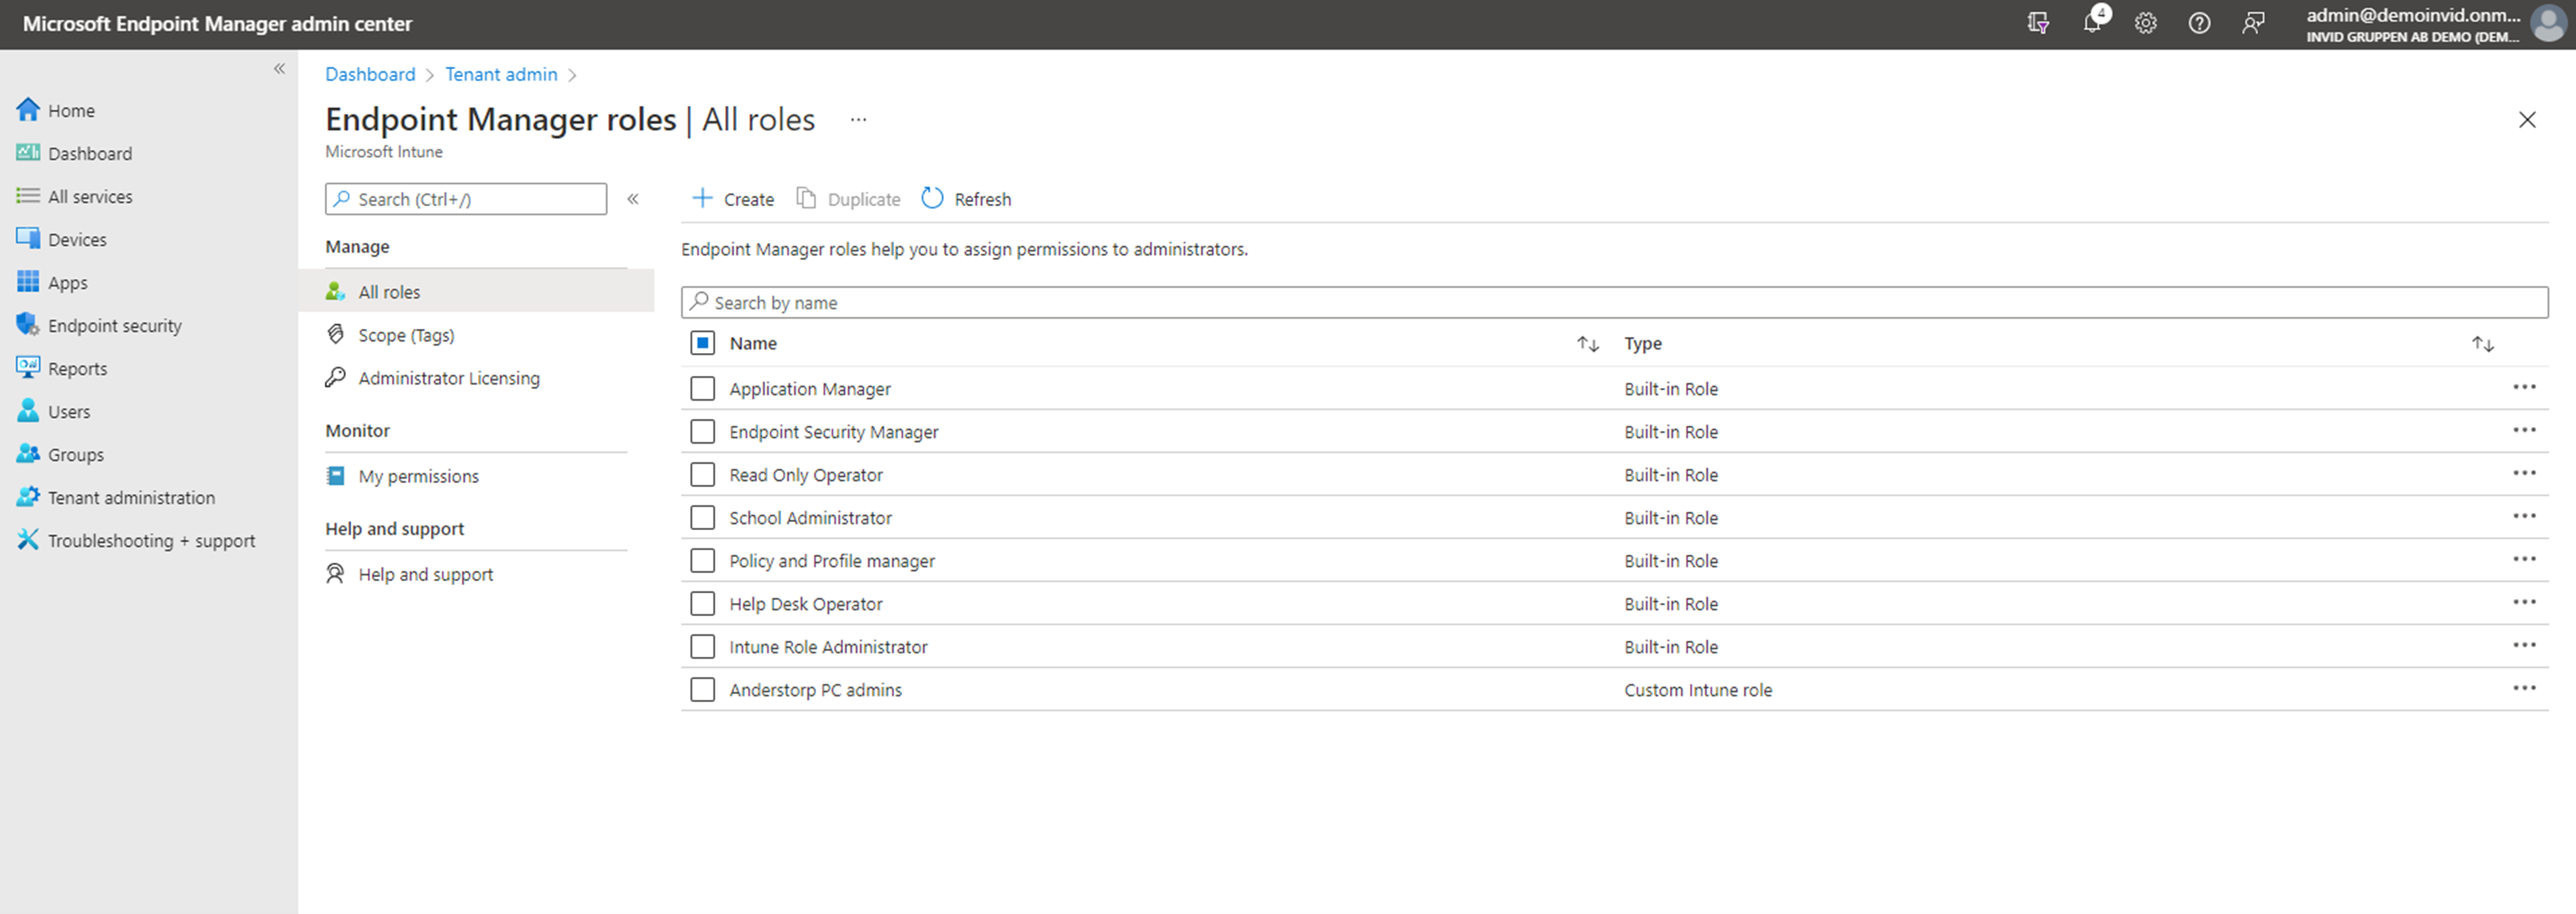This screenshot has width=2576, height=914.
Task: Click the My permissions book icon
Action: pyautogui.click(x=336, y=476)
